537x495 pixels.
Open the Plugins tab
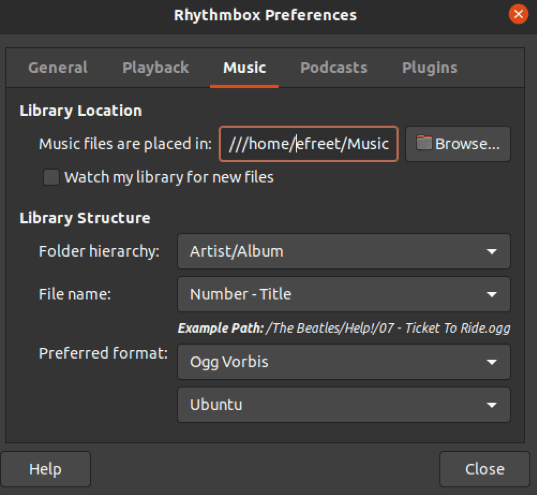coord(429,67)
